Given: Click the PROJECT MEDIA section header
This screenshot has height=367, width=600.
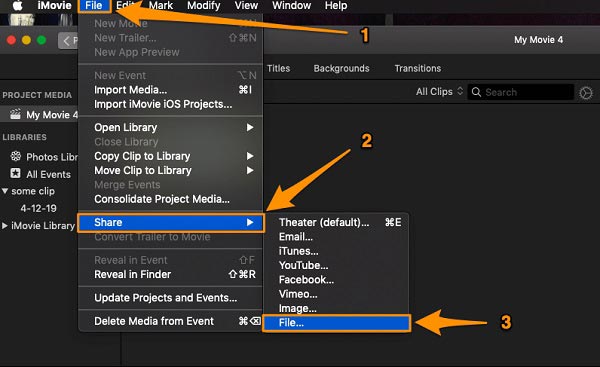Looking at the screenshot, I should coord(37,95).
